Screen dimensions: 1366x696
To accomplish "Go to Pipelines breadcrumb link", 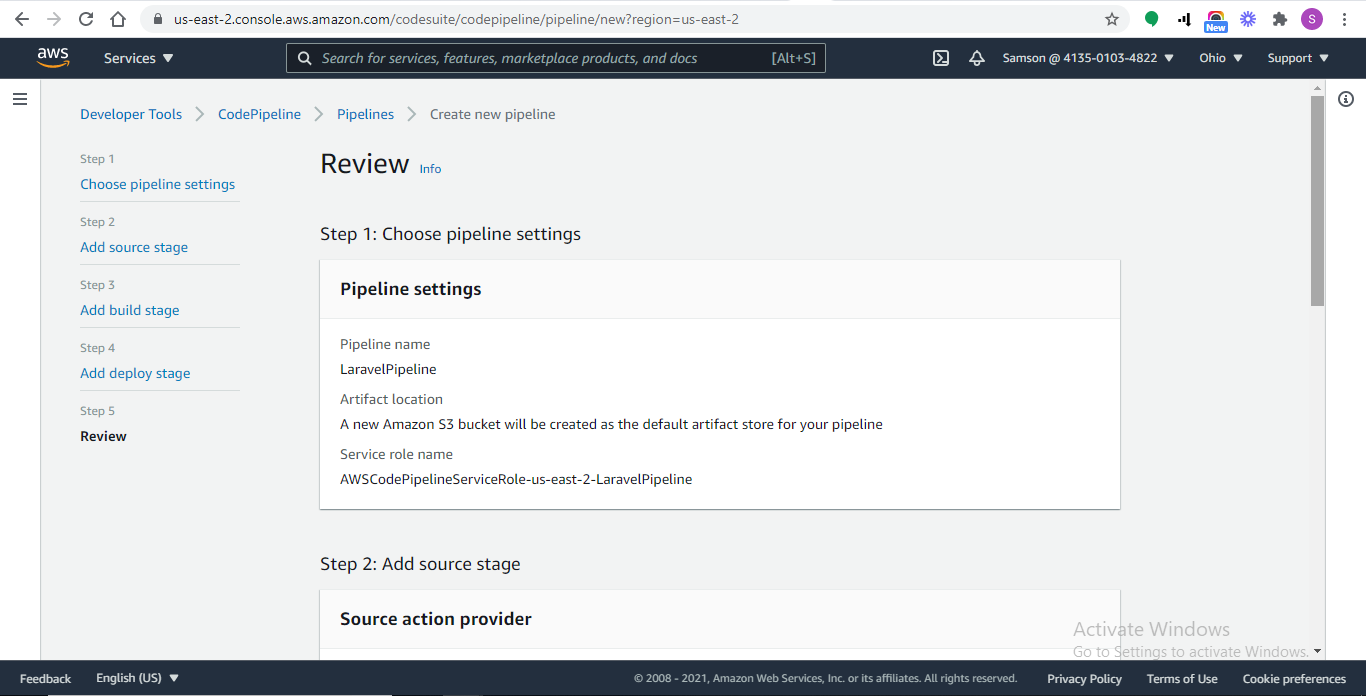I will coord(365,114).
